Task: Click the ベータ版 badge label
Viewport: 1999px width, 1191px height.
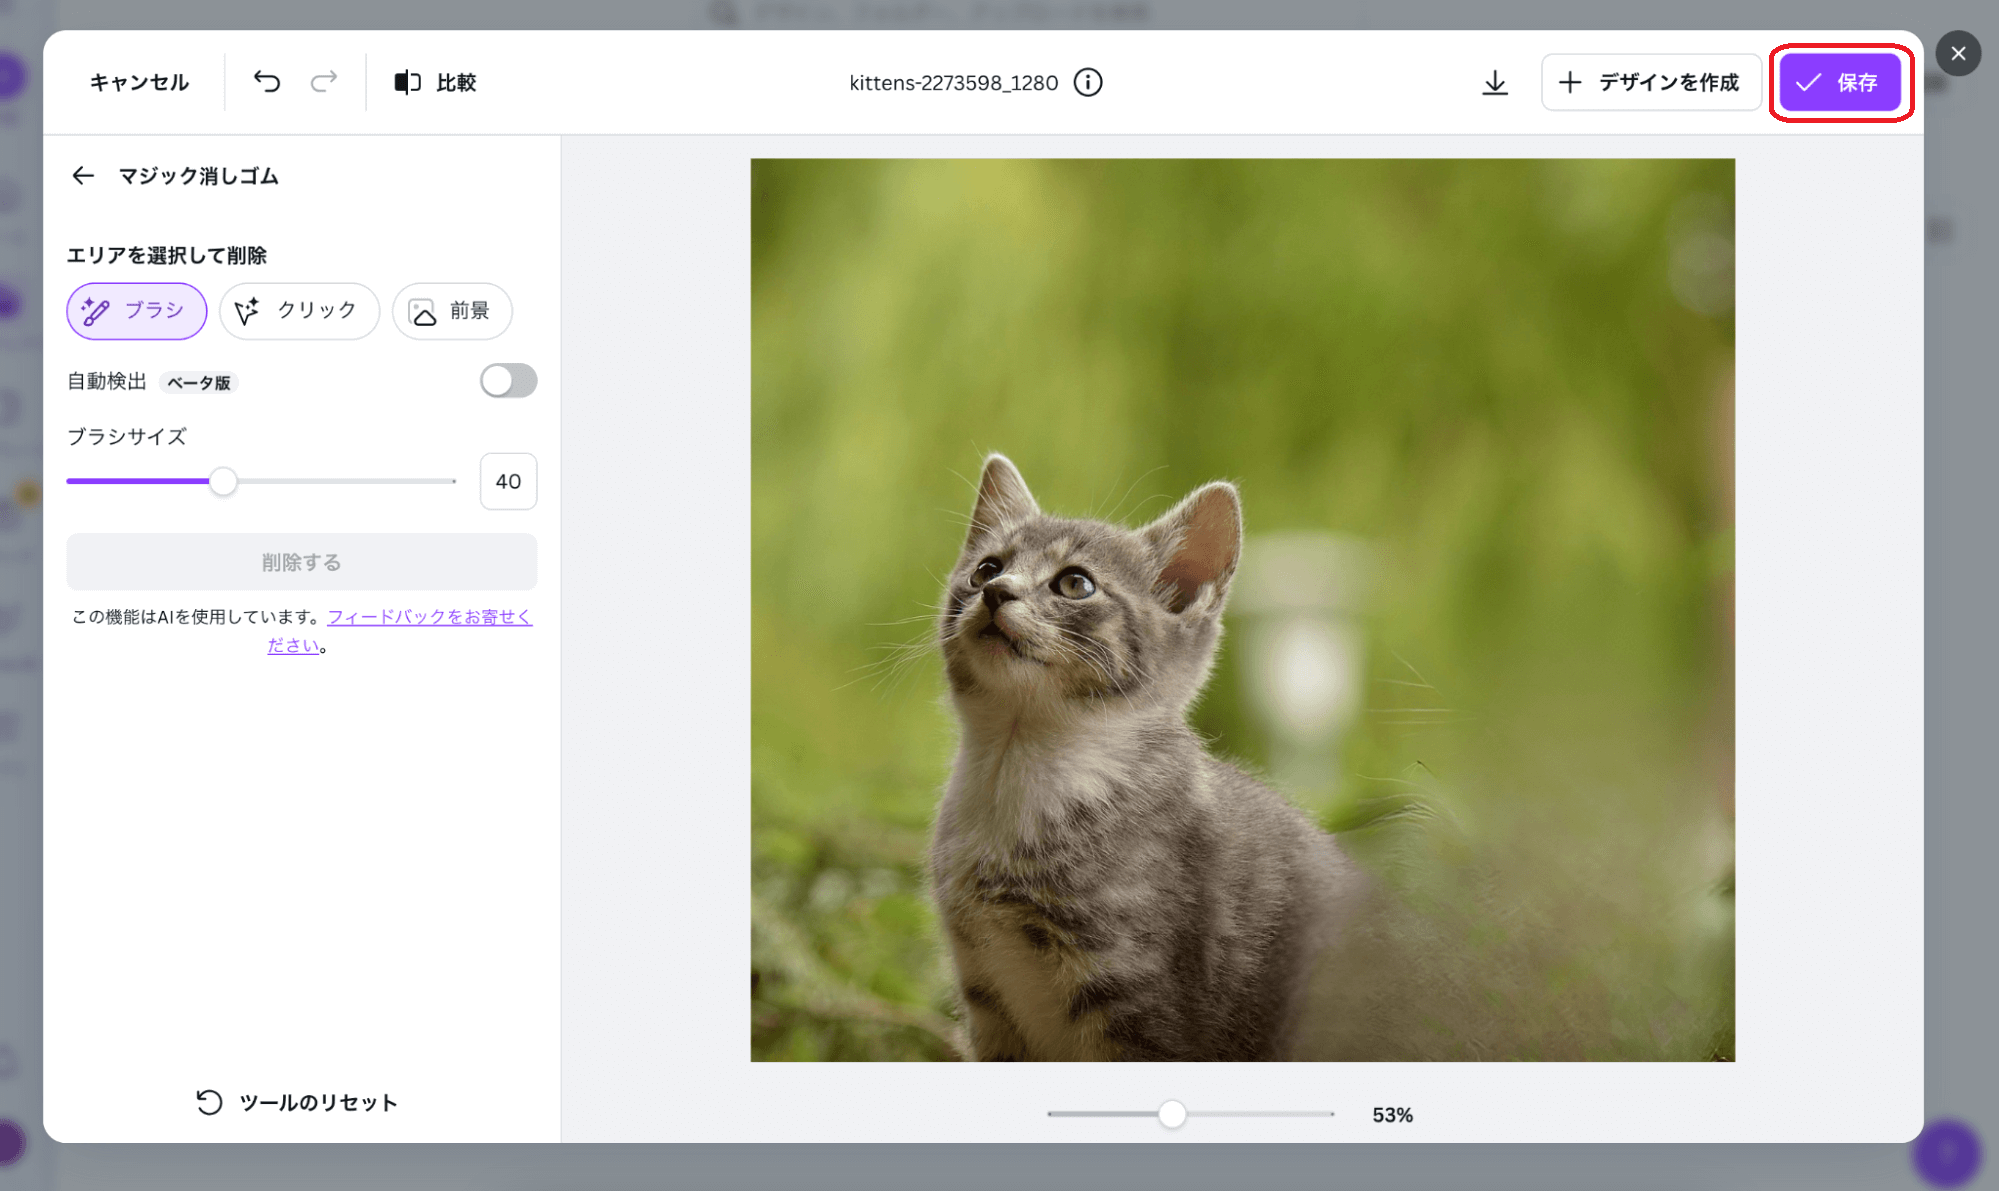Action: pyautogui.click(x=198, y=383)
